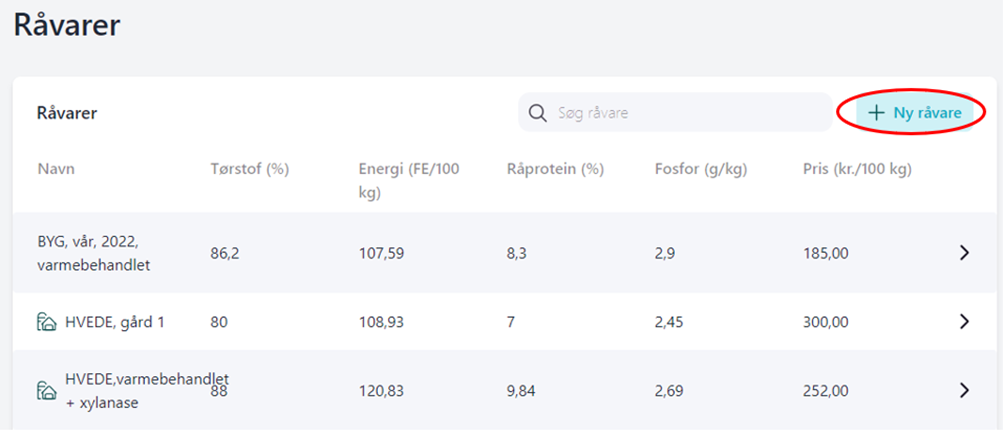Select the Råprotein (%) column header
Screen dimensions: 1004x434
point(555,169)
